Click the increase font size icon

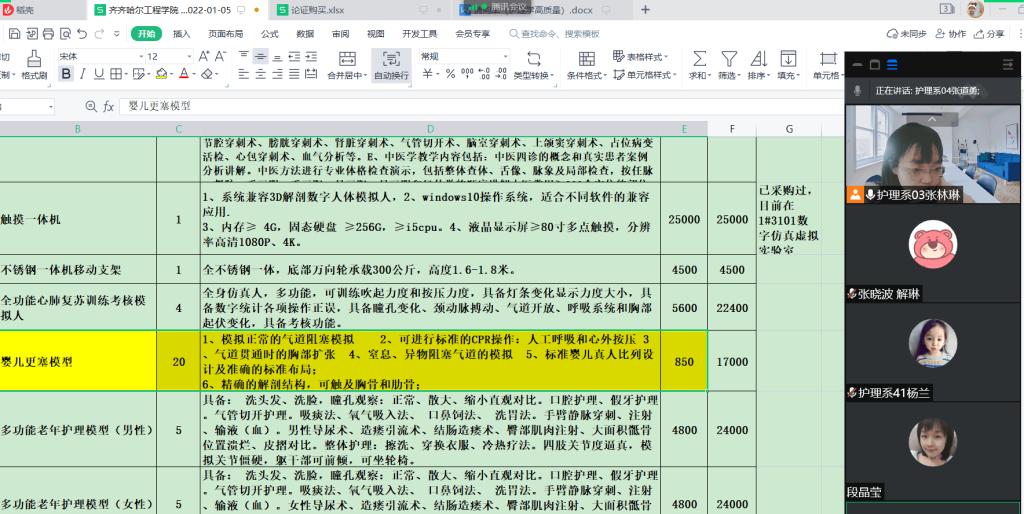pos(205,57)
